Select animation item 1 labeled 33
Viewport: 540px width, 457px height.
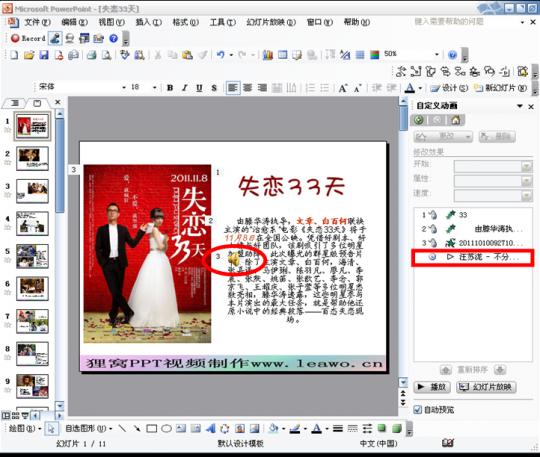pyautogui.click(x=473, y=215)
